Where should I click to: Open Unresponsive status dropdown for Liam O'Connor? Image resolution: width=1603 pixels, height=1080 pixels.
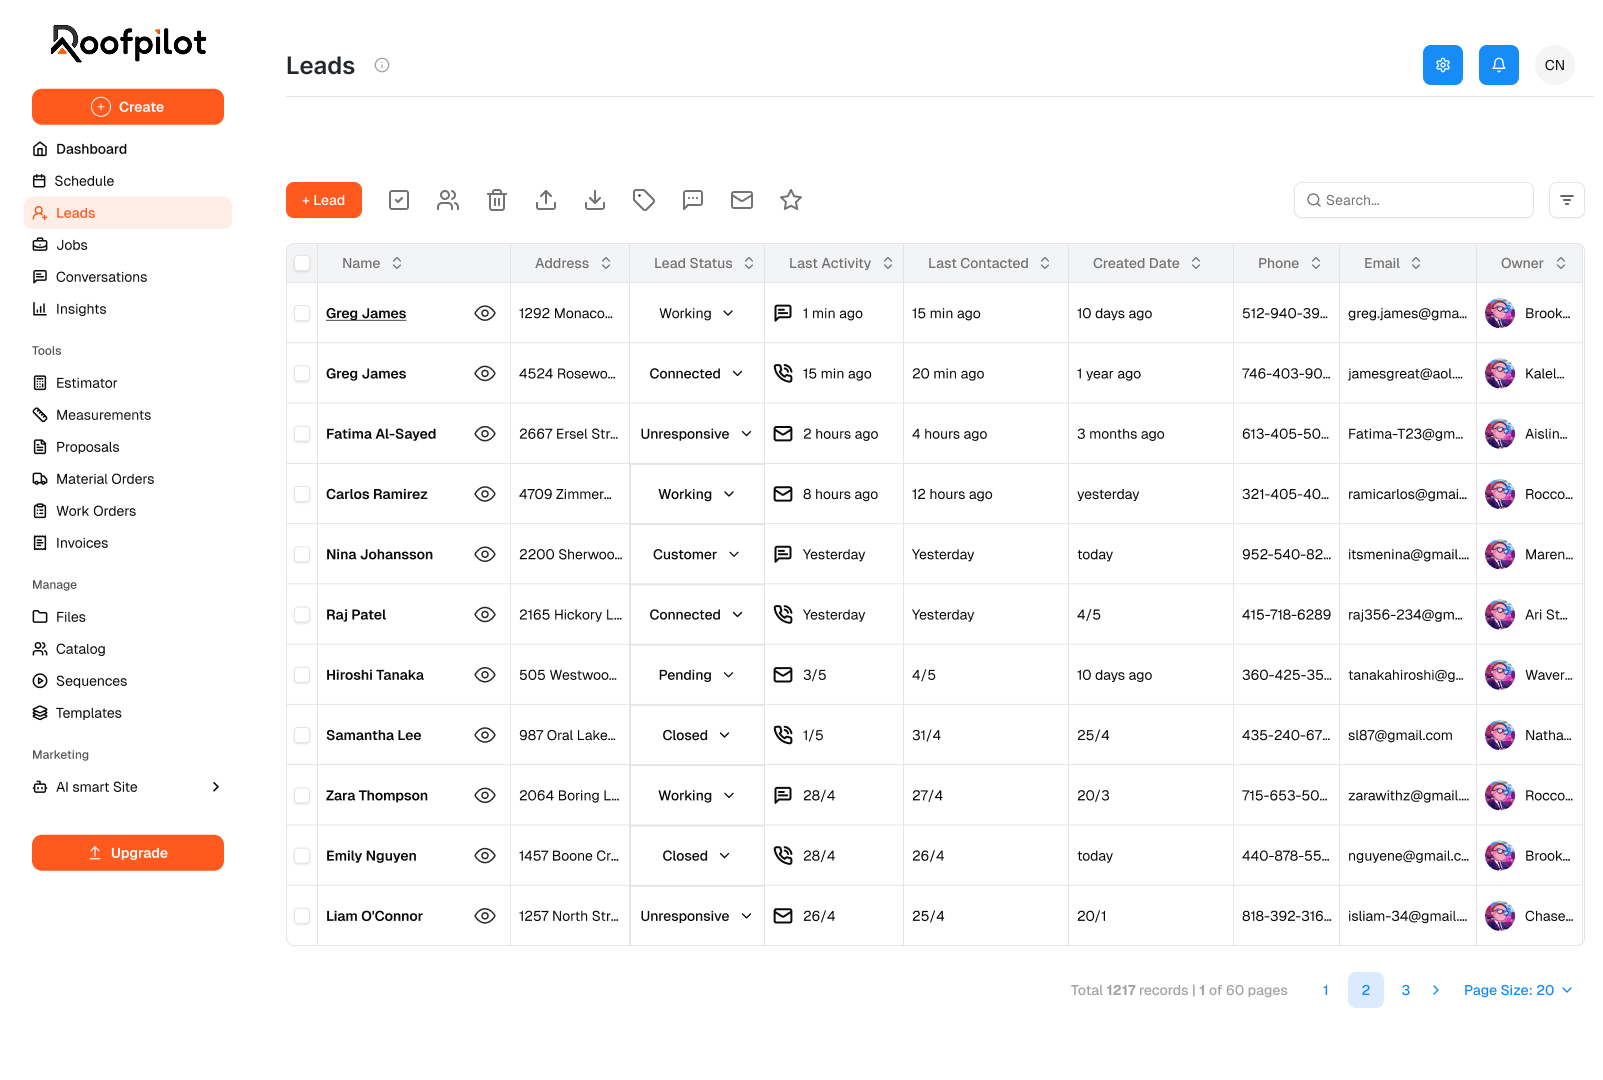[697, 916]
